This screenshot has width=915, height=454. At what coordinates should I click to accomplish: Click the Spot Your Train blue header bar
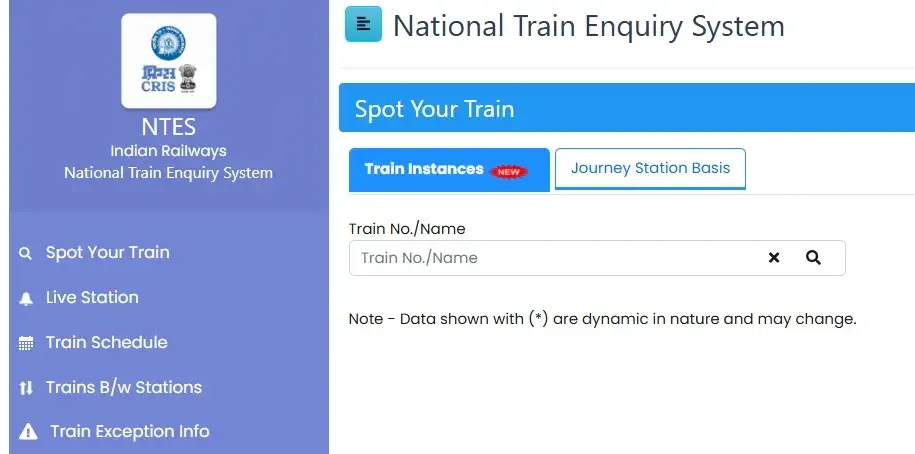coord(627,108)
